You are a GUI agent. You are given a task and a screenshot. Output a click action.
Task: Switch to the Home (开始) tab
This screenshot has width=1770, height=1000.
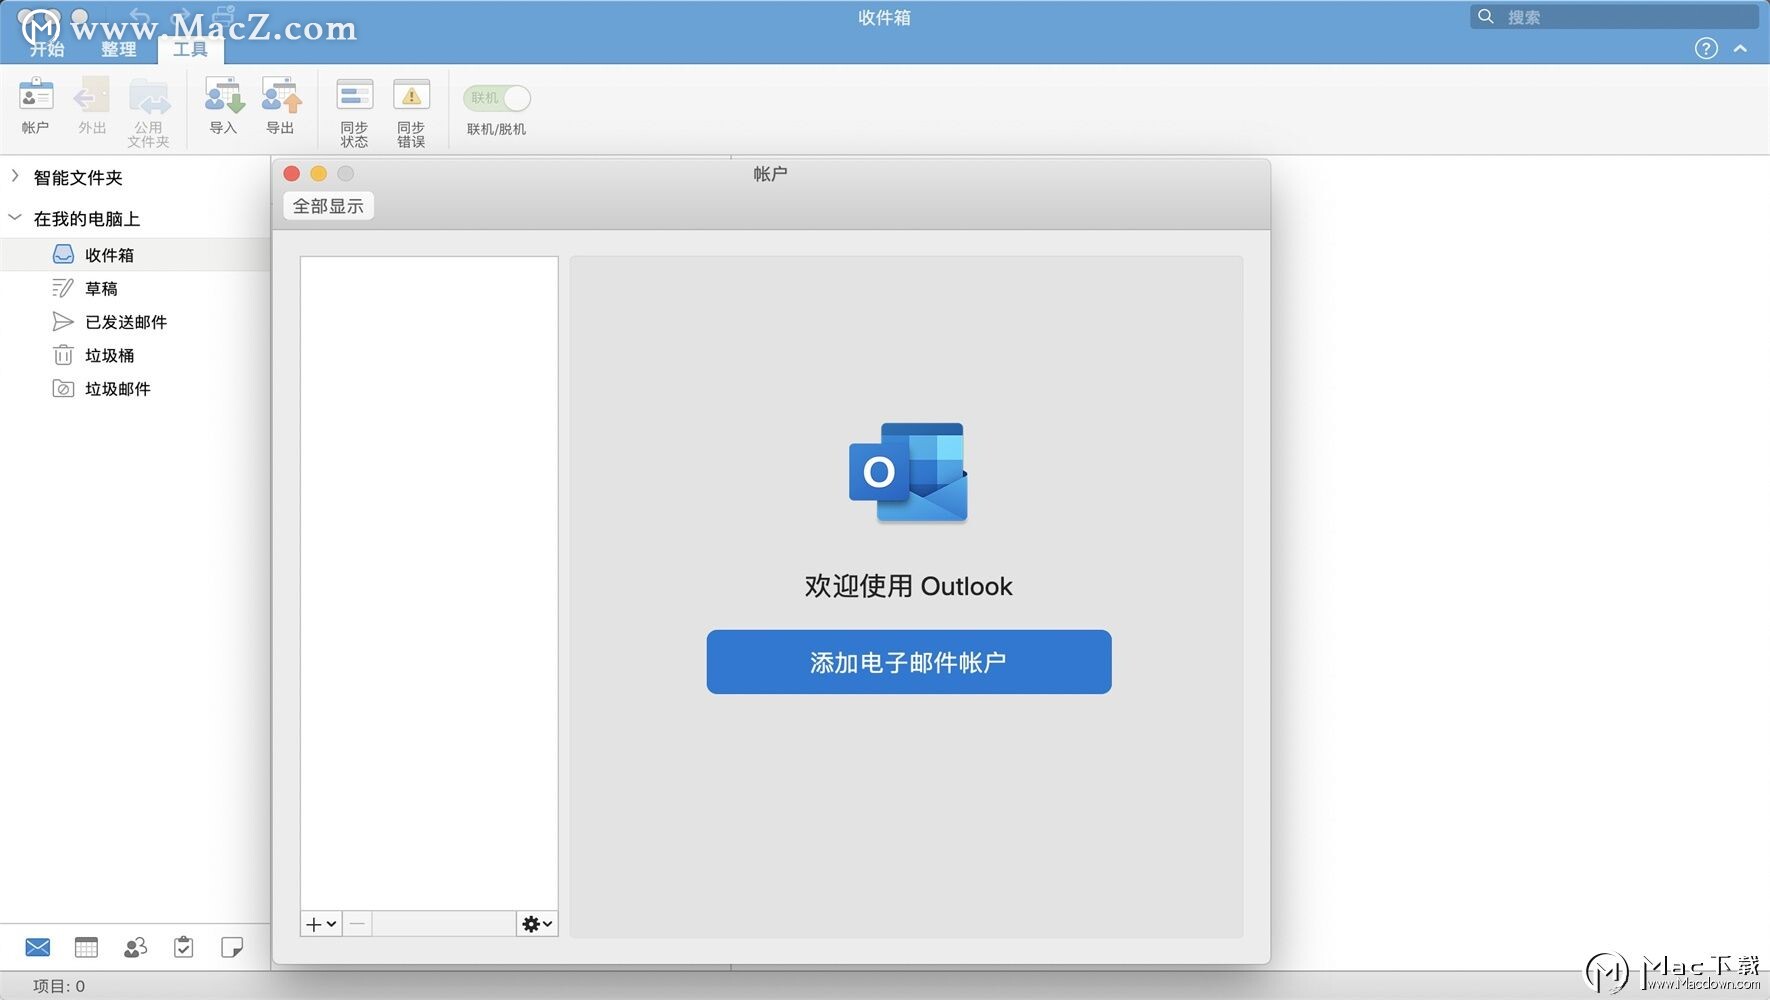(47, 49)
